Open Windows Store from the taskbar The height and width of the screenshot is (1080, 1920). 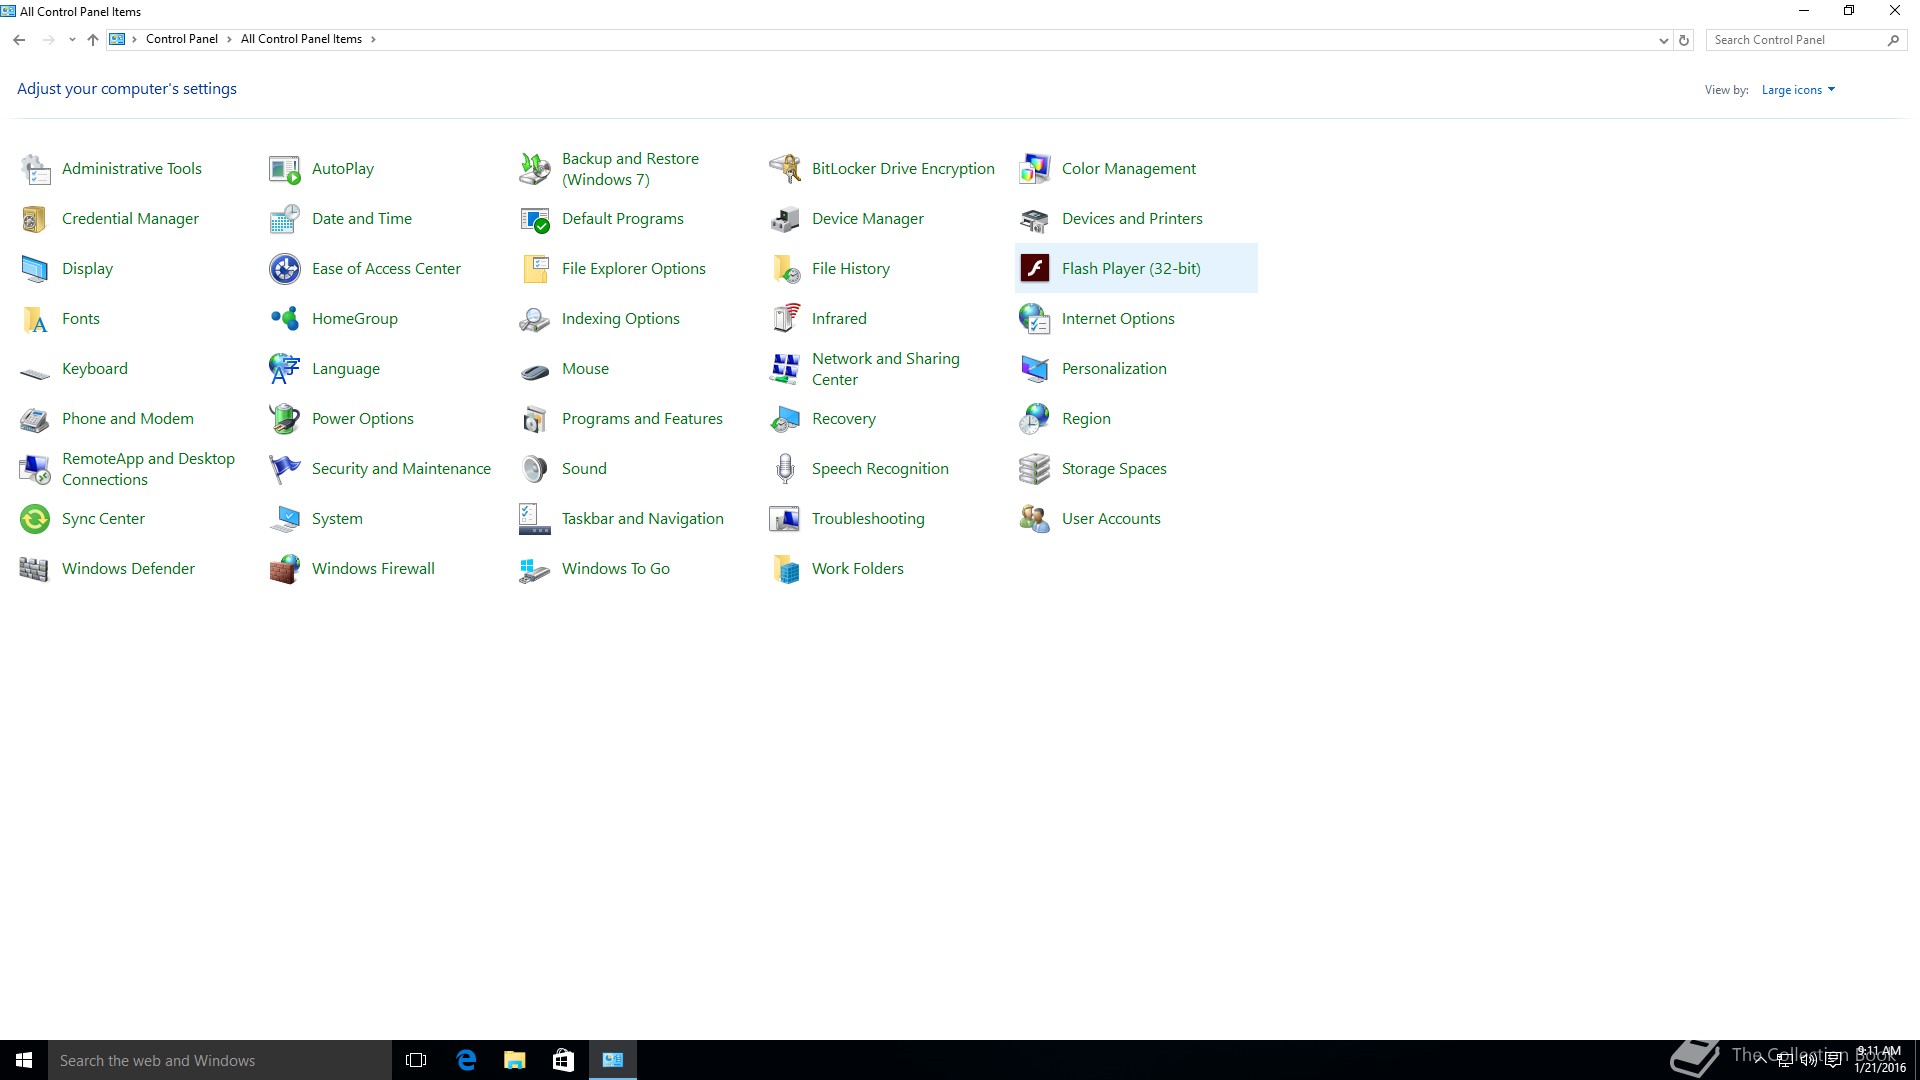click(x=563, y=1060)
